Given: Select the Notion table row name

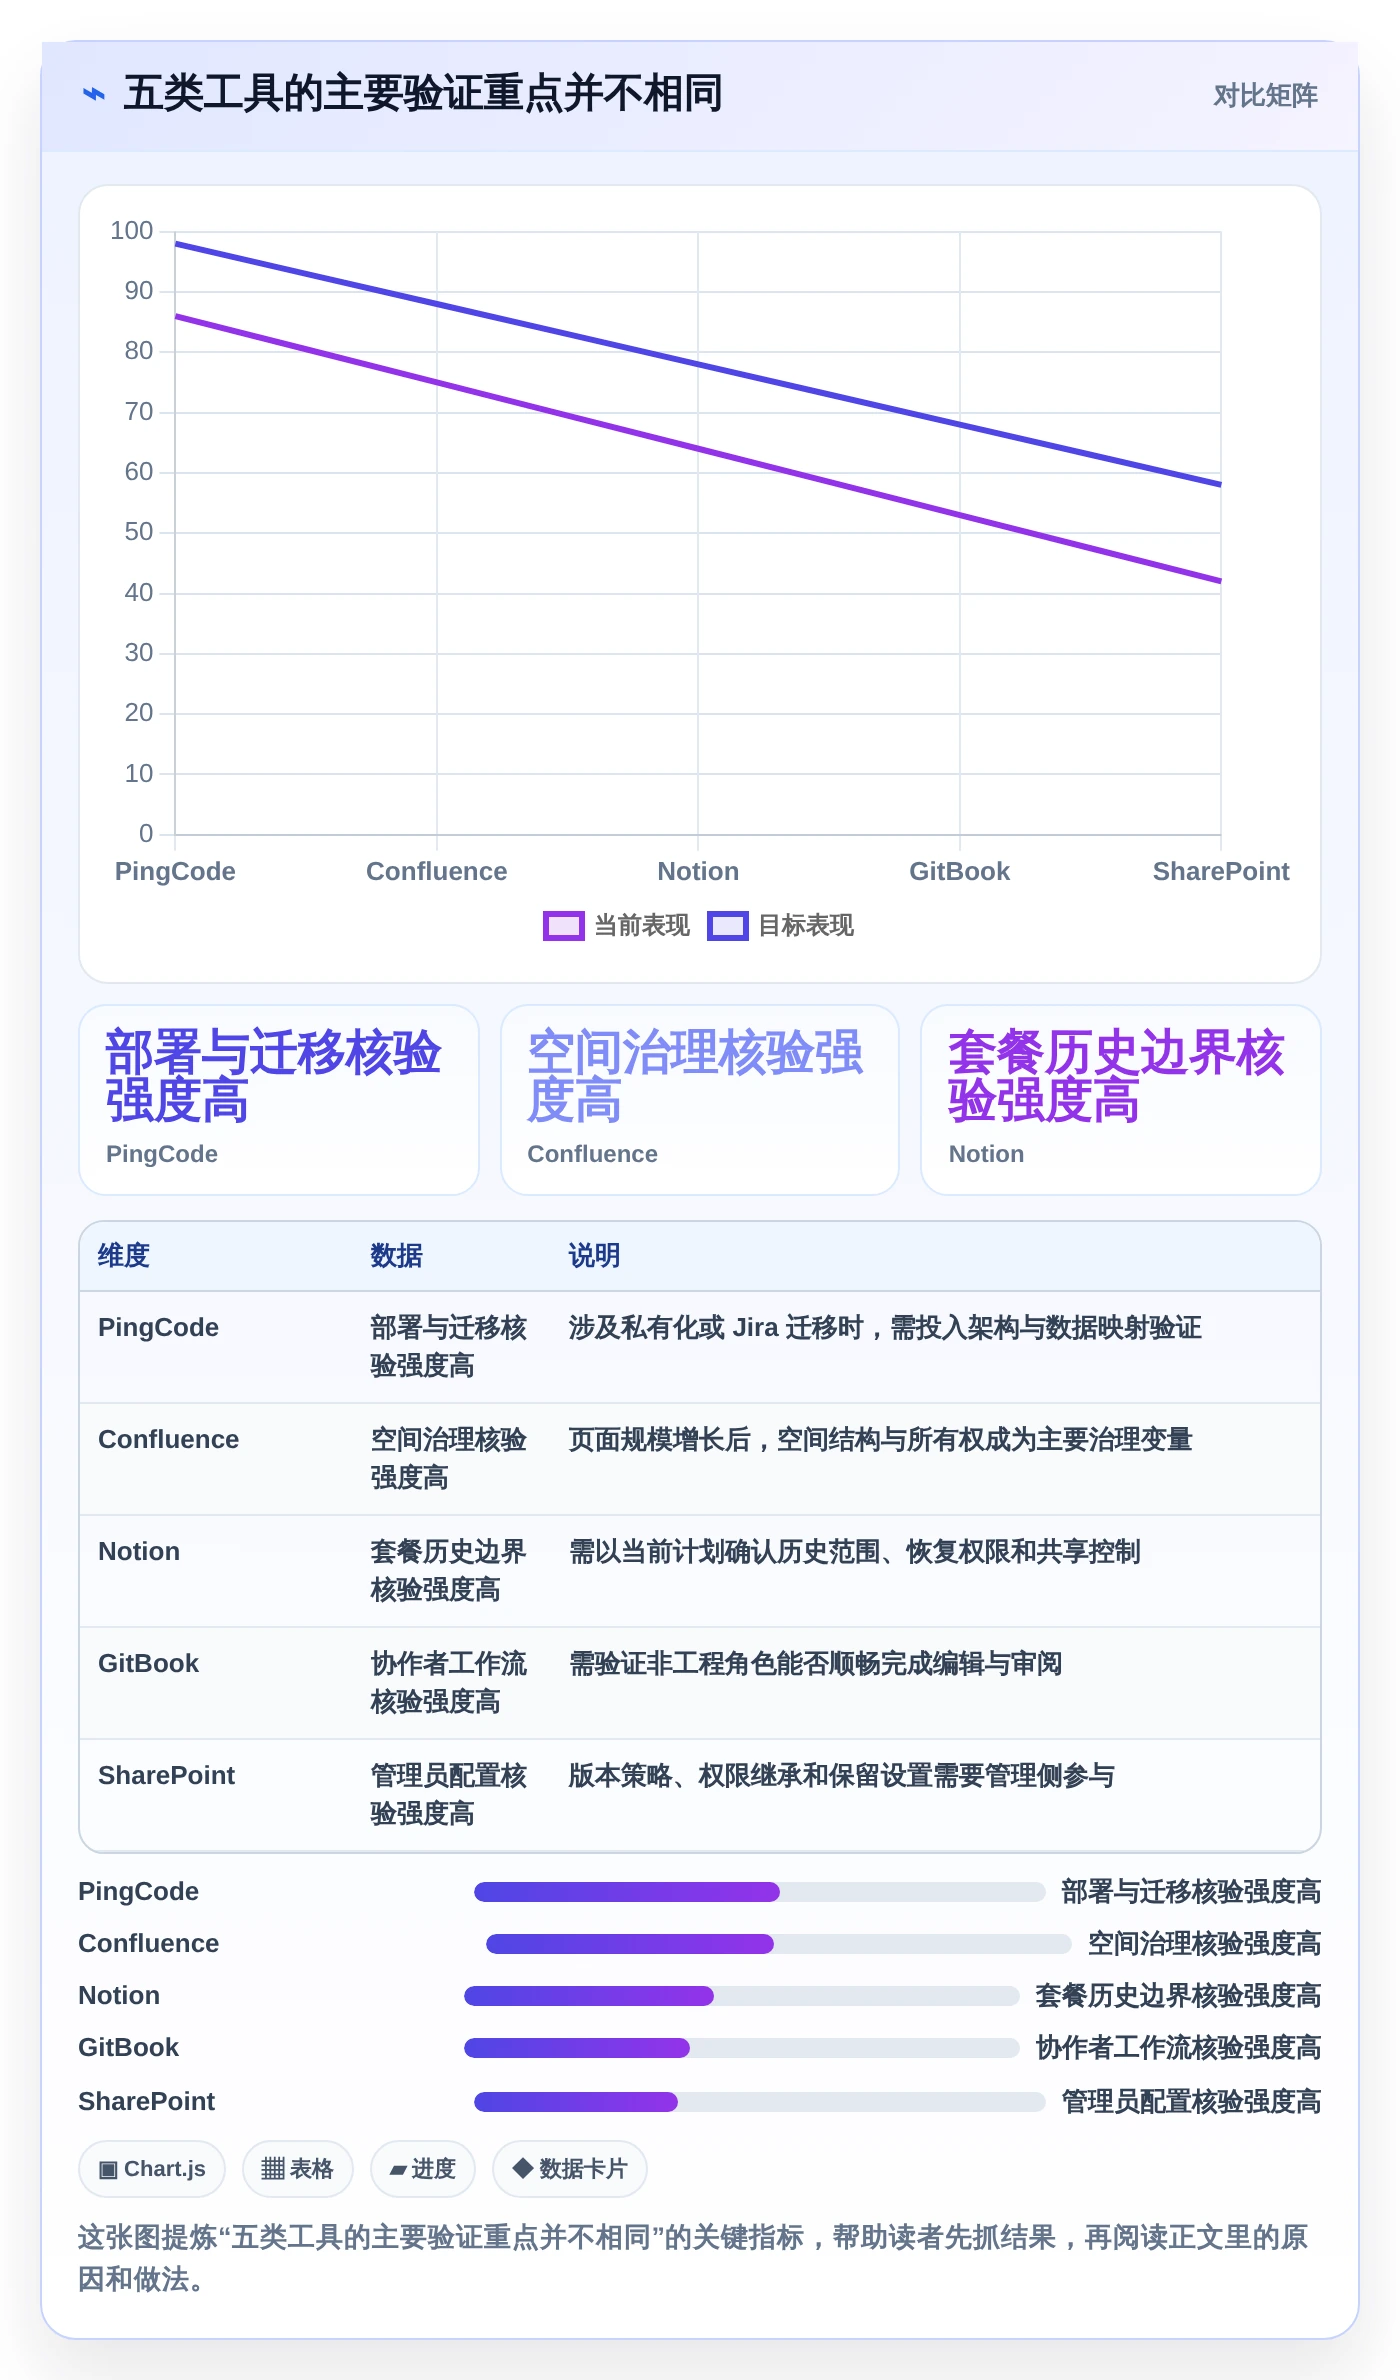Looking at the screenshot, I should coord(139,1552).
